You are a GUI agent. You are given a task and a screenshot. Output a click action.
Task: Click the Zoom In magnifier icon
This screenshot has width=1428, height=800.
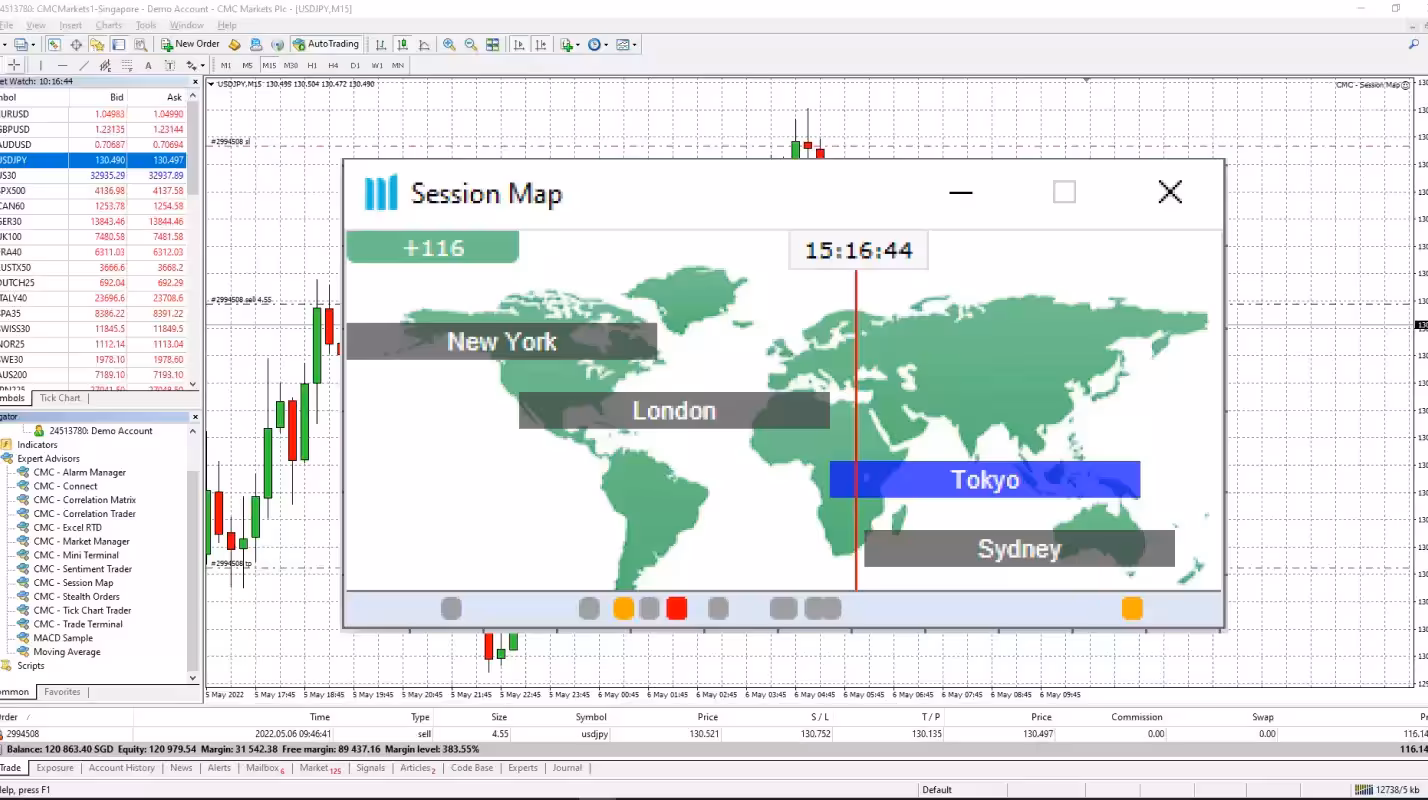(448, 44)
